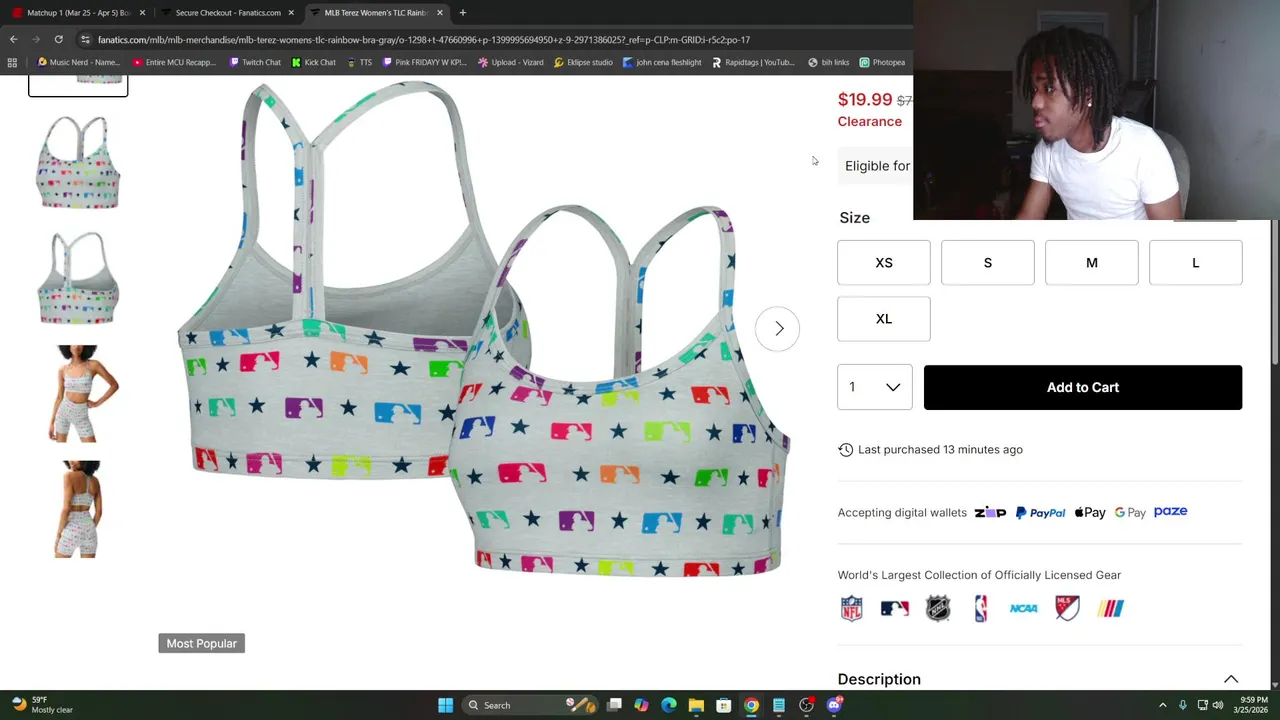Open the weather widget on taskbar
The width and height of the screenshot is (1280, 720).
pos(42,705)
